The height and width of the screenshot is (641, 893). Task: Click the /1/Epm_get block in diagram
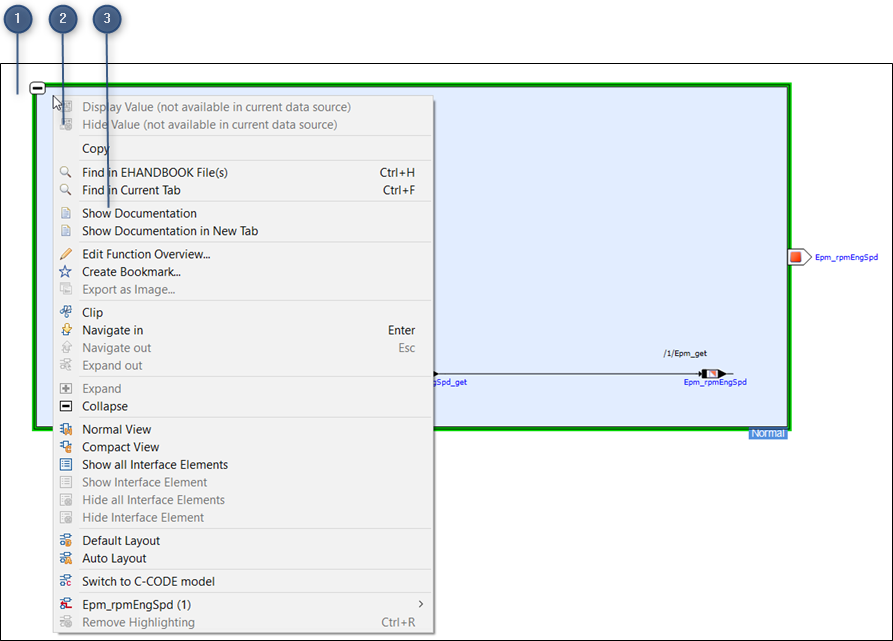pos(712,374)
